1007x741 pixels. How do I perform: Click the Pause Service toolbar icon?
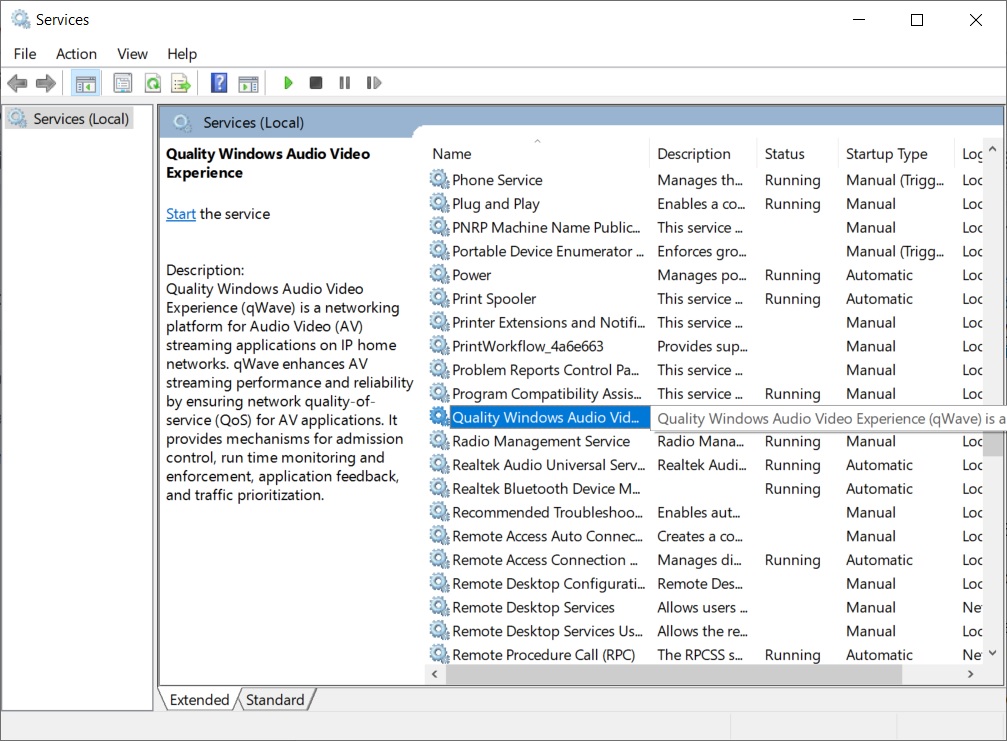click(345, 83)
